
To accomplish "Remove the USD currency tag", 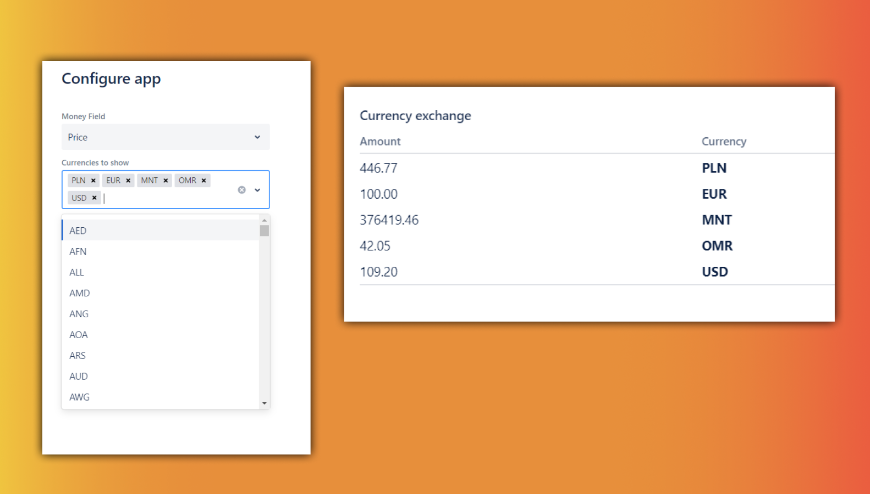I will pyautogui.click(x=94, y=198).
